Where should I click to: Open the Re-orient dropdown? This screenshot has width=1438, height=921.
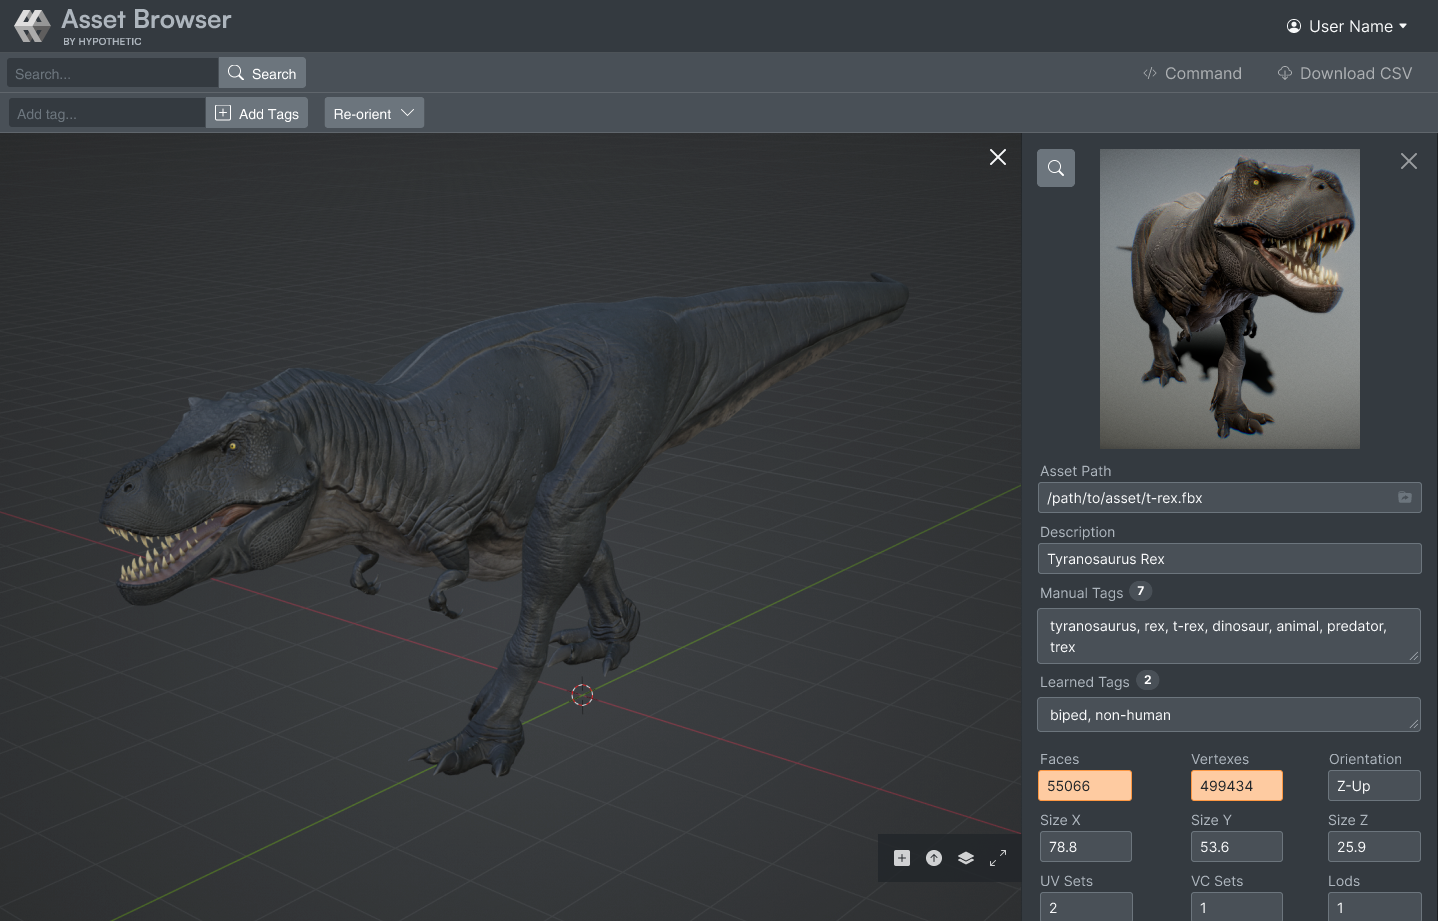coord(374,113)
